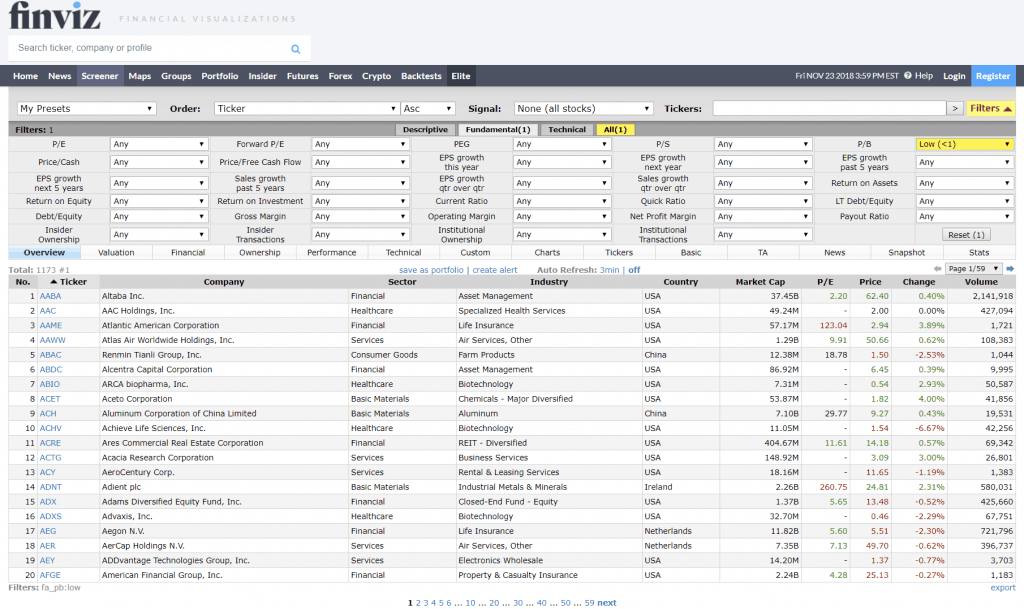1024x609 pixels.
Task: Open Backtests in navigation bar
Action: point(421,76)
